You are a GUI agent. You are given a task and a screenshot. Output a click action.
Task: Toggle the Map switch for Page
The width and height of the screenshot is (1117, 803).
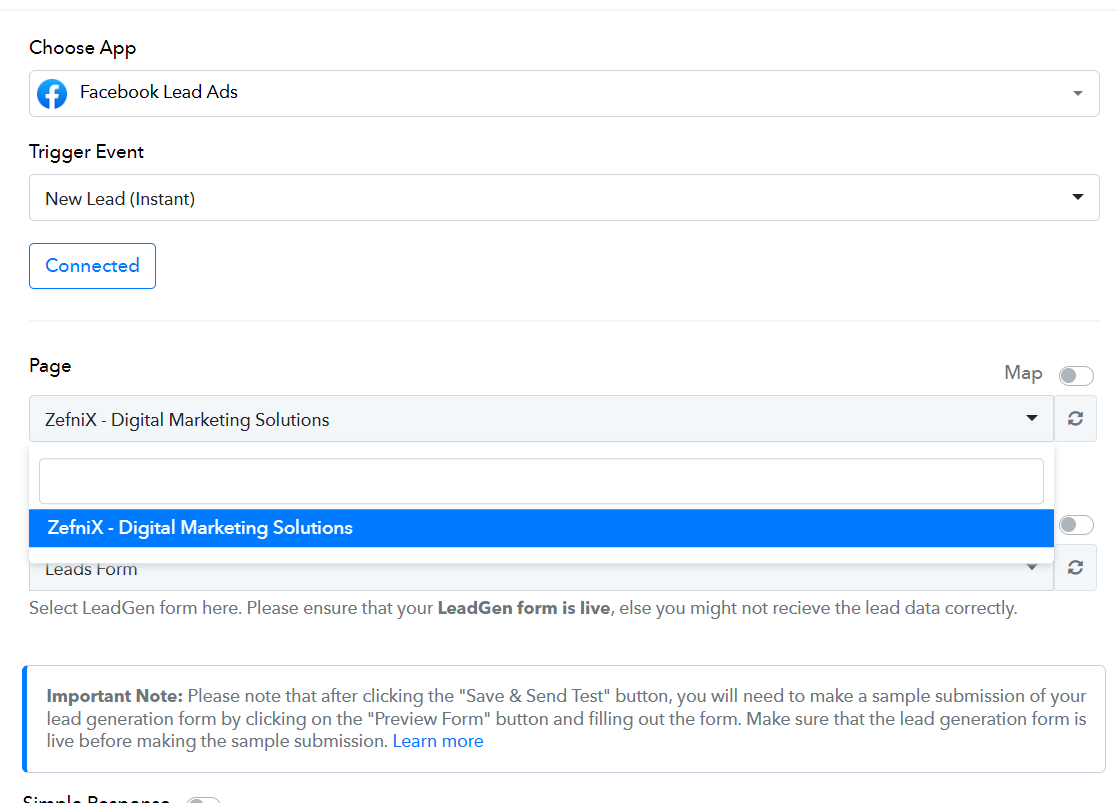click(1076, 375)
